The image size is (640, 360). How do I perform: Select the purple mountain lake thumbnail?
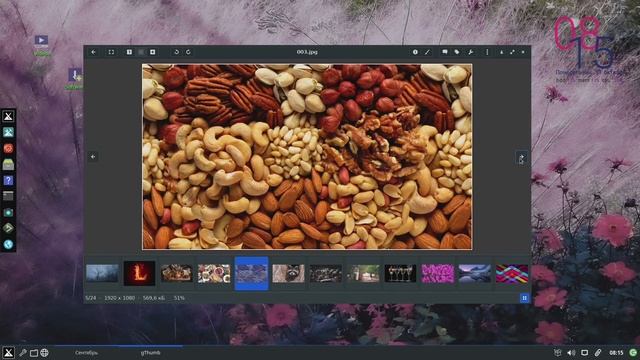coord(475,273)
